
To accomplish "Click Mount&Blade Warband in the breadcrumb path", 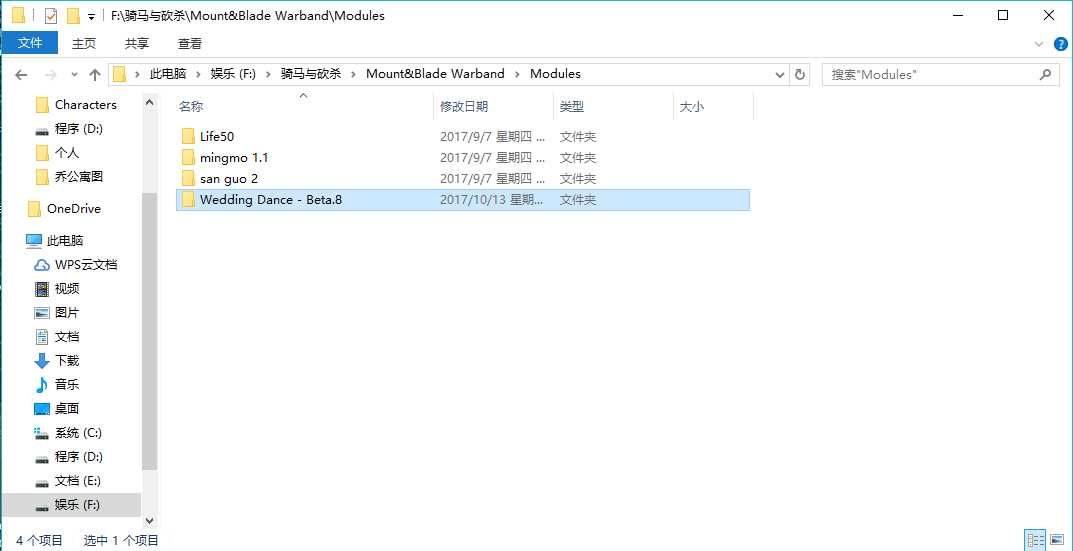I will [435, 74].
